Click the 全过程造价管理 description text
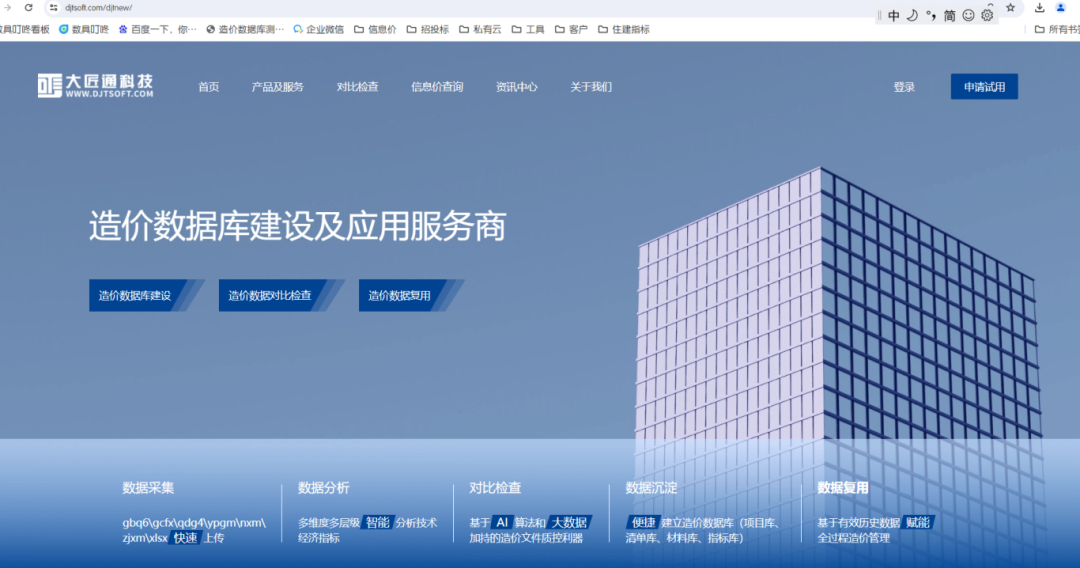This screenshot has width=1080, height=568. tap(853, 538)
